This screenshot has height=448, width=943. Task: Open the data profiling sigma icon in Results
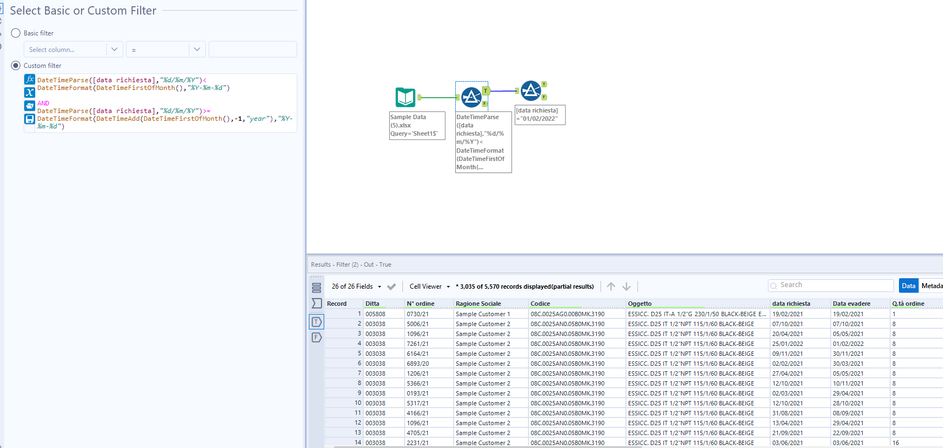coord(316,302)
